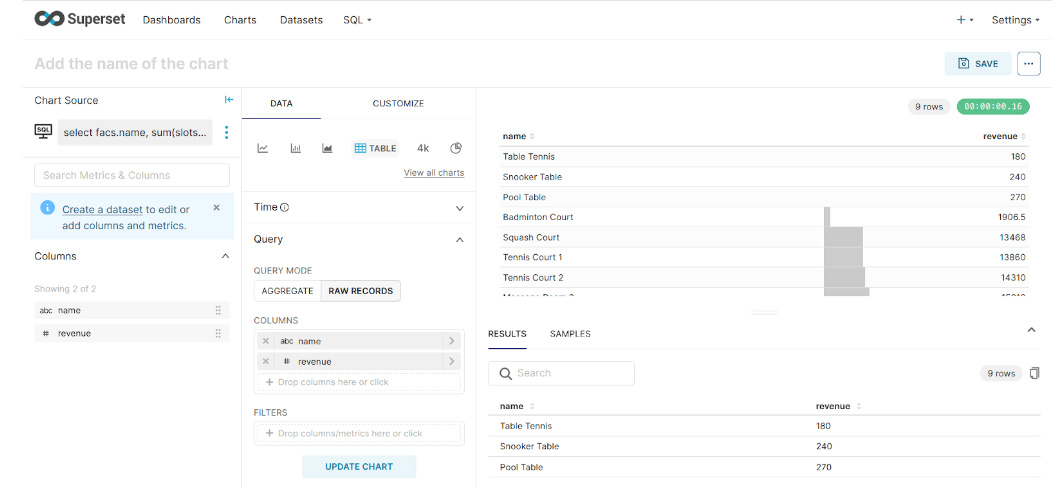Switch to the Customize tab
The height and width of the screenshot is (488, 1060).
coord(398,103)
